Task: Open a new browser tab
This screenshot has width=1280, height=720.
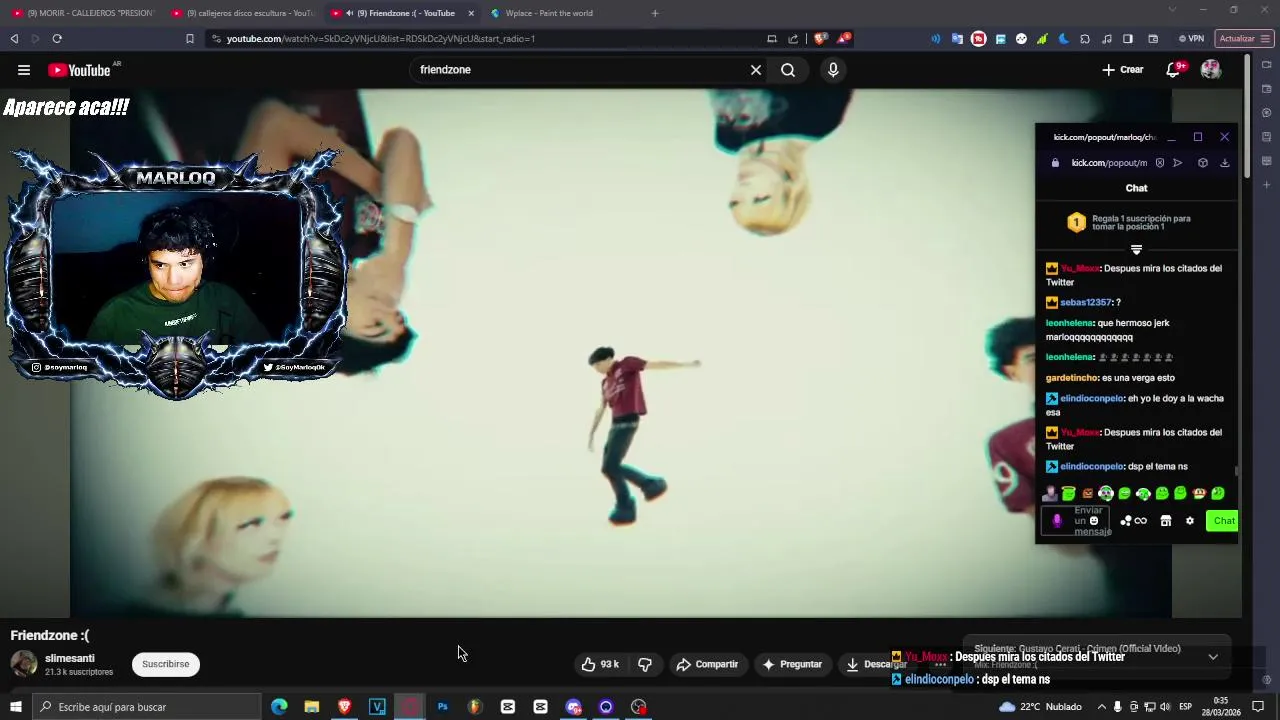Action: click(655, 13)
